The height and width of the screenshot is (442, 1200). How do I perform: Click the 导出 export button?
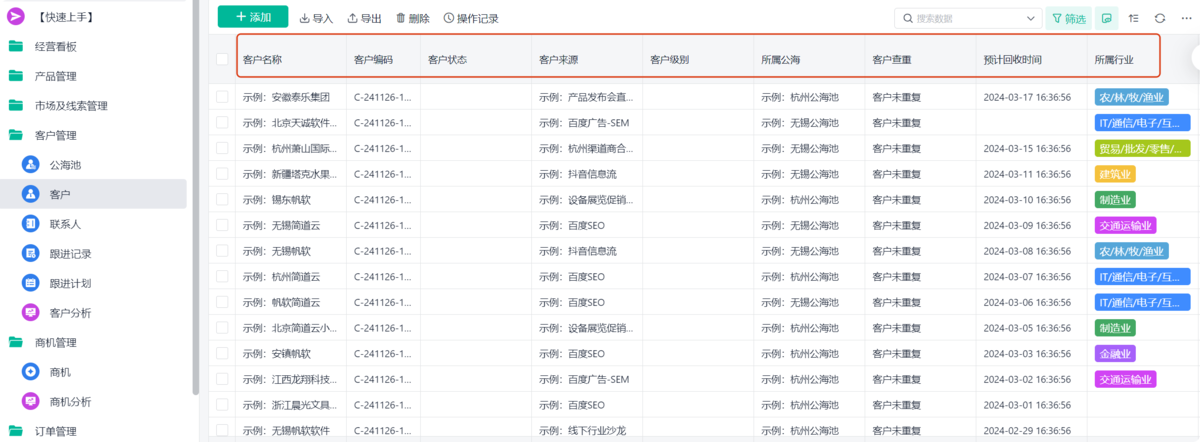tap(364, 18)
